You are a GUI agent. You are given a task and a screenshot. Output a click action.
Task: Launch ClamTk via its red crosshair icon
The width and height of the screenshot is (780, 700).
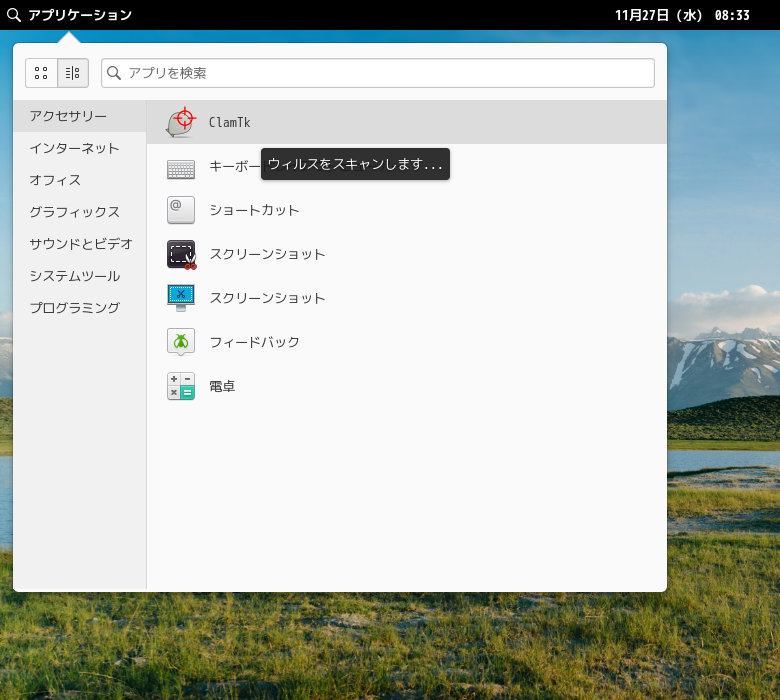[x=181, y=122]
